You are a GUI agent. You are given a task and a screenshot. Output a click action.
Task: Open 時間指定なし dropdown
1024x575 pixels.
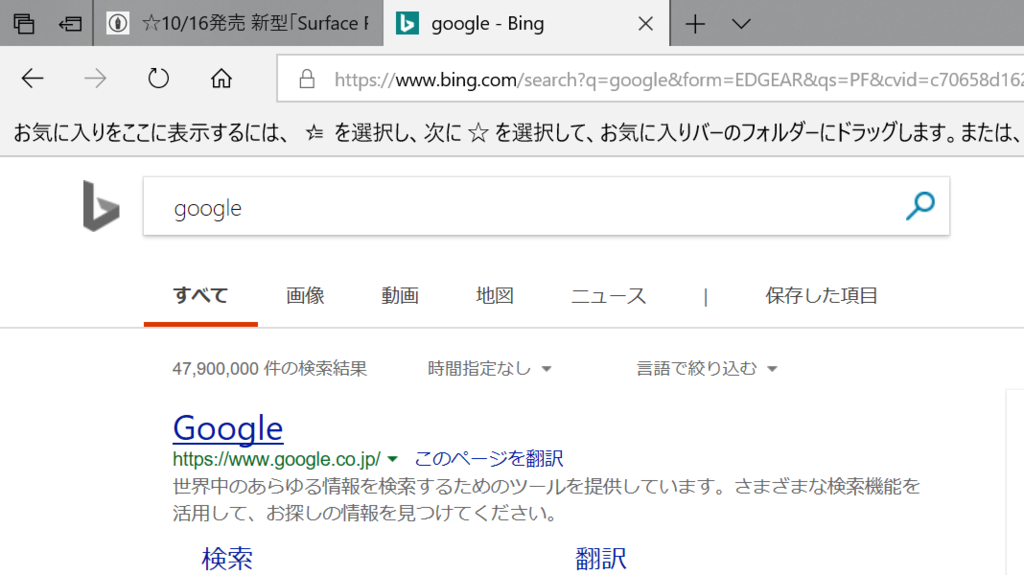[490, 369]
